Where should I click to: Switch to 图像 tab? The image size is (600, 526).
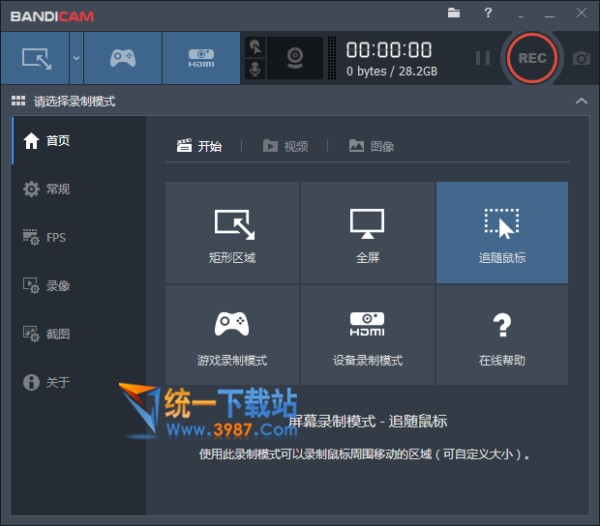(x=372, y=146)
